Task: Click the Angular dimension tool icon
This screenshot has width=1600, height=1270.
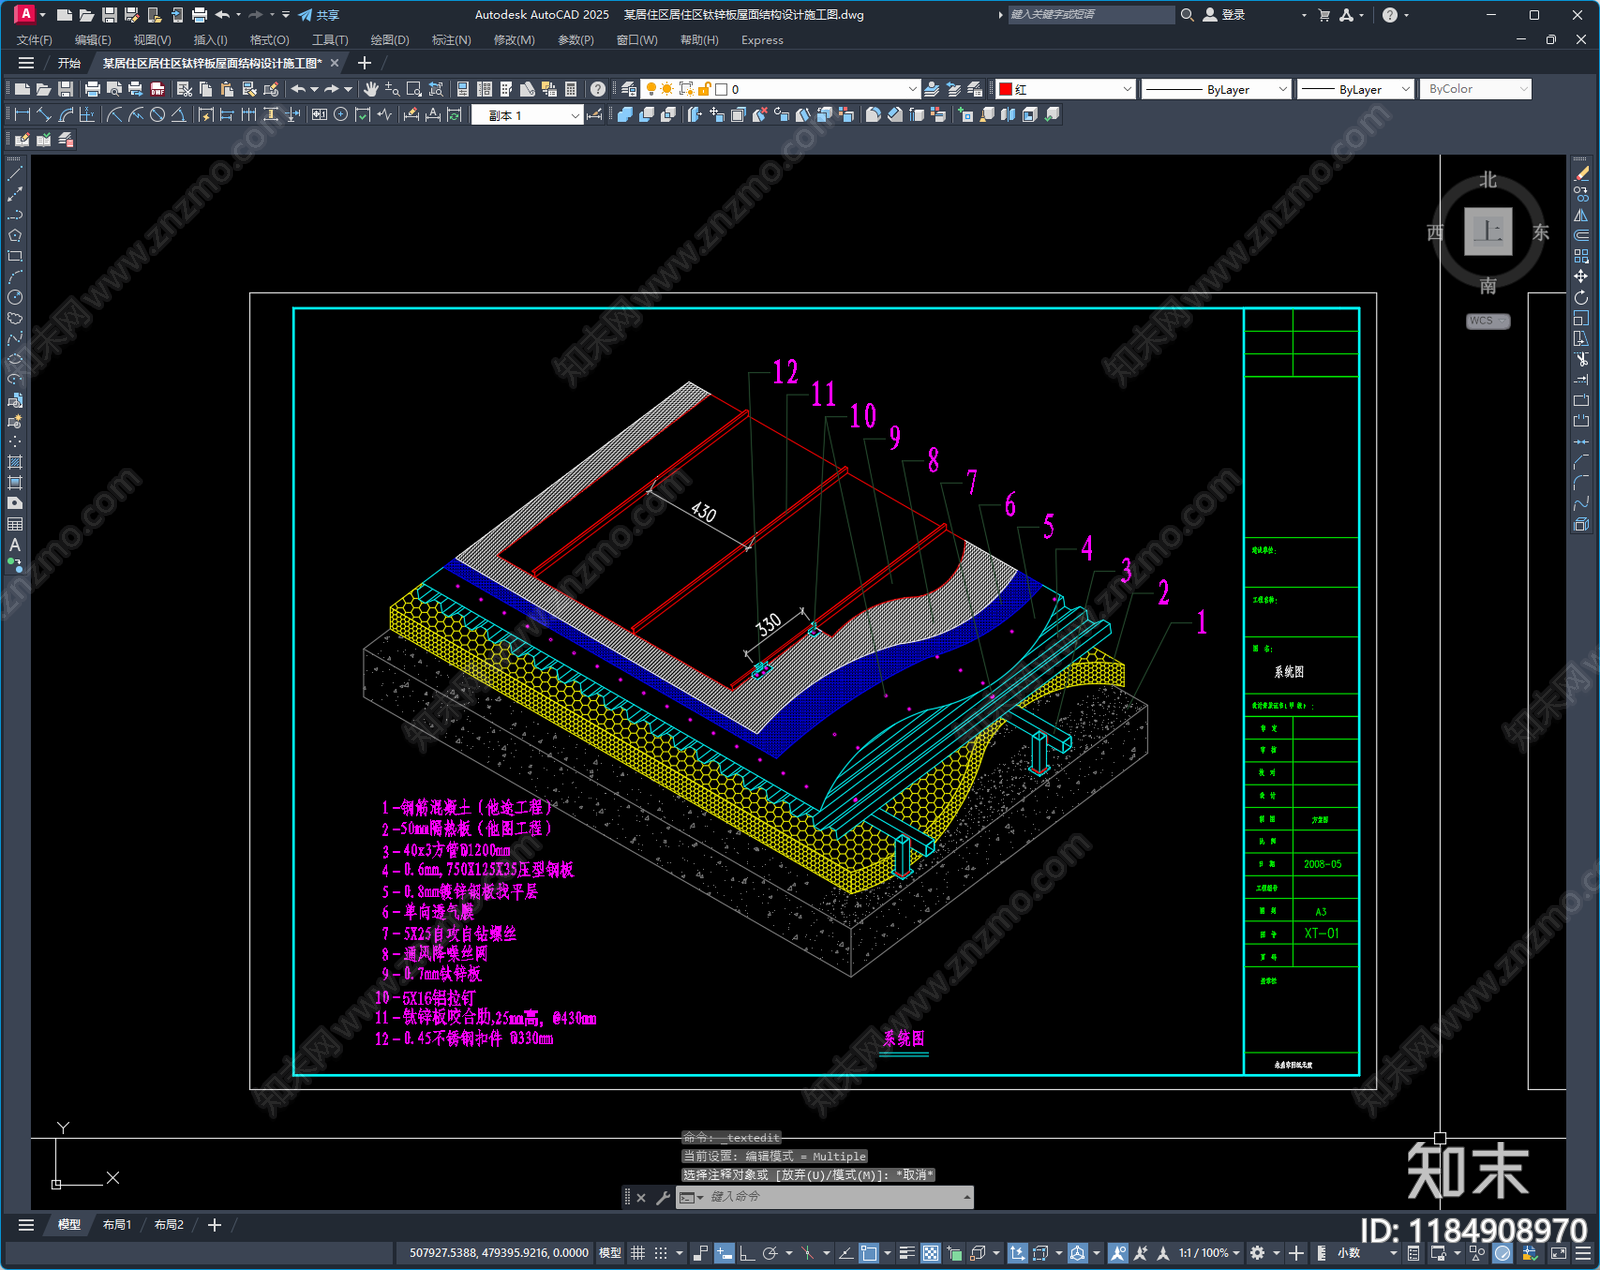Action: [x=178, y=115]
